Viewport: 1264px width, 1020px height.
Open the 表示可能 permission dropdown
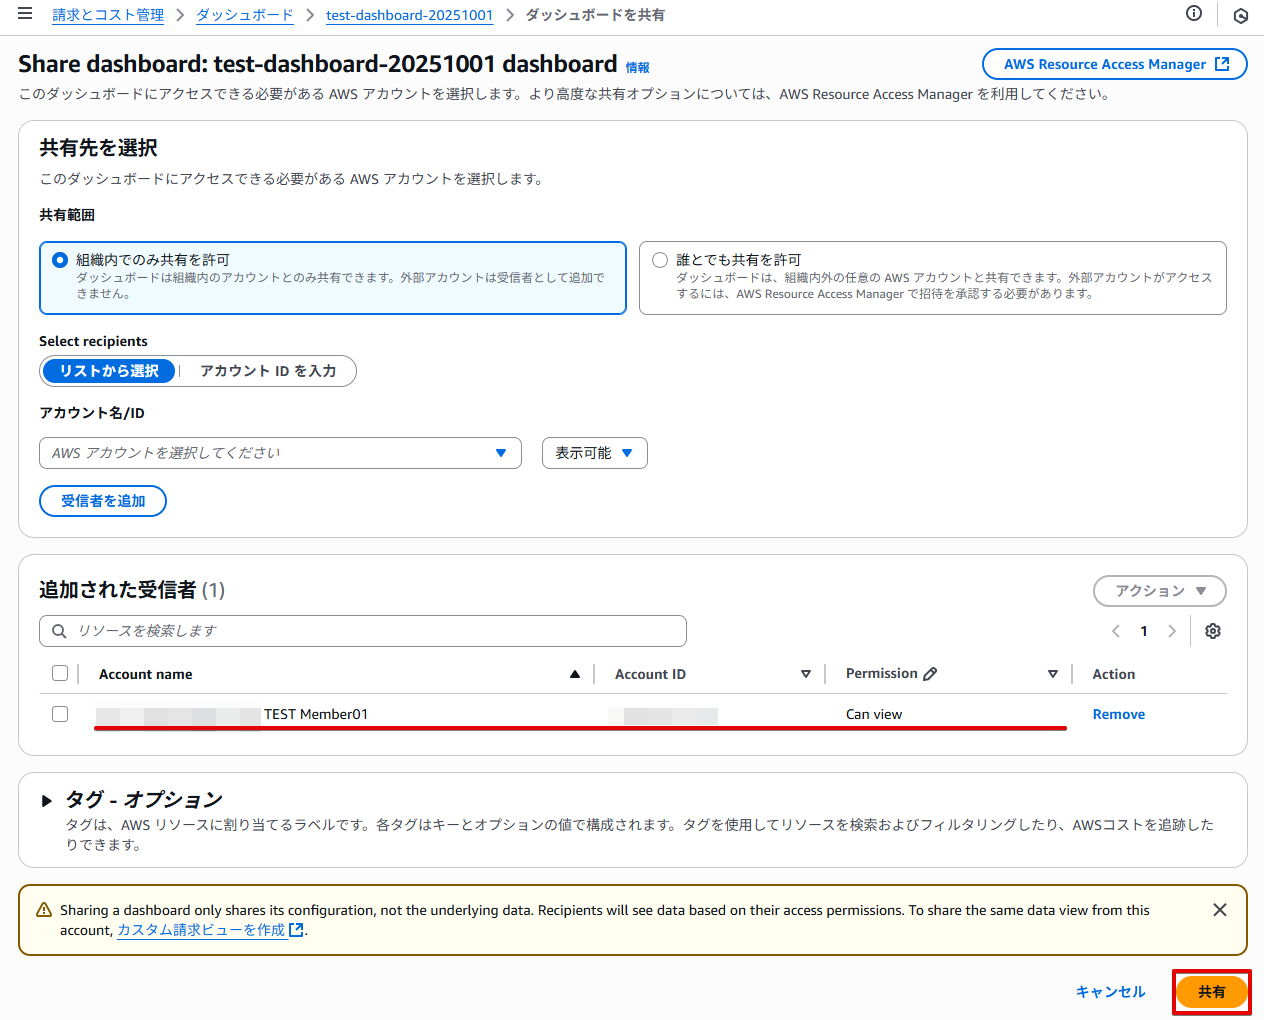click(594, 453)
